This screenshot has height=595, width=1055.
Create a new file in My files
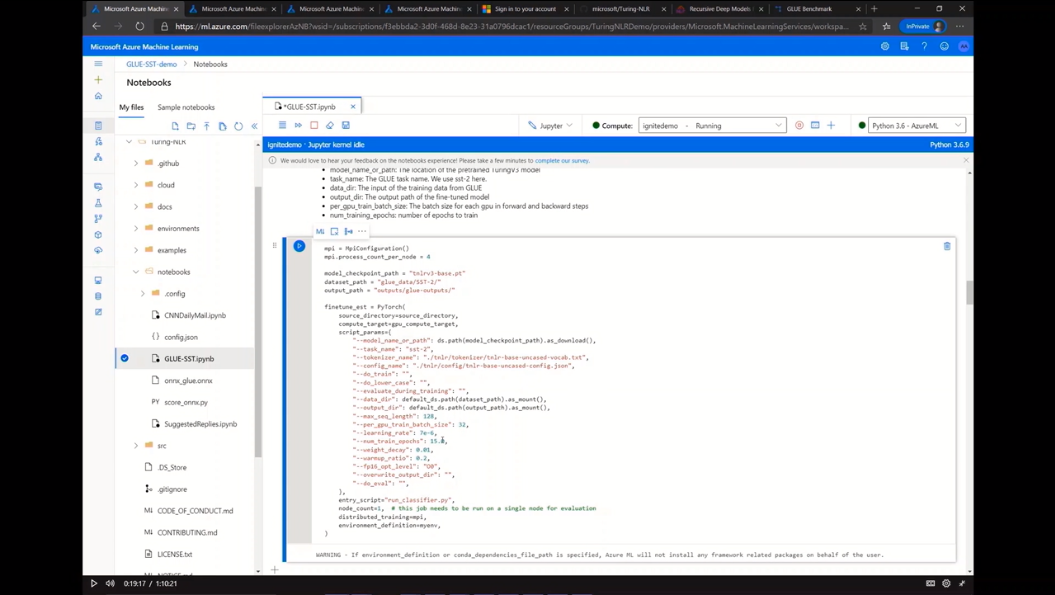tap(175, 126)
